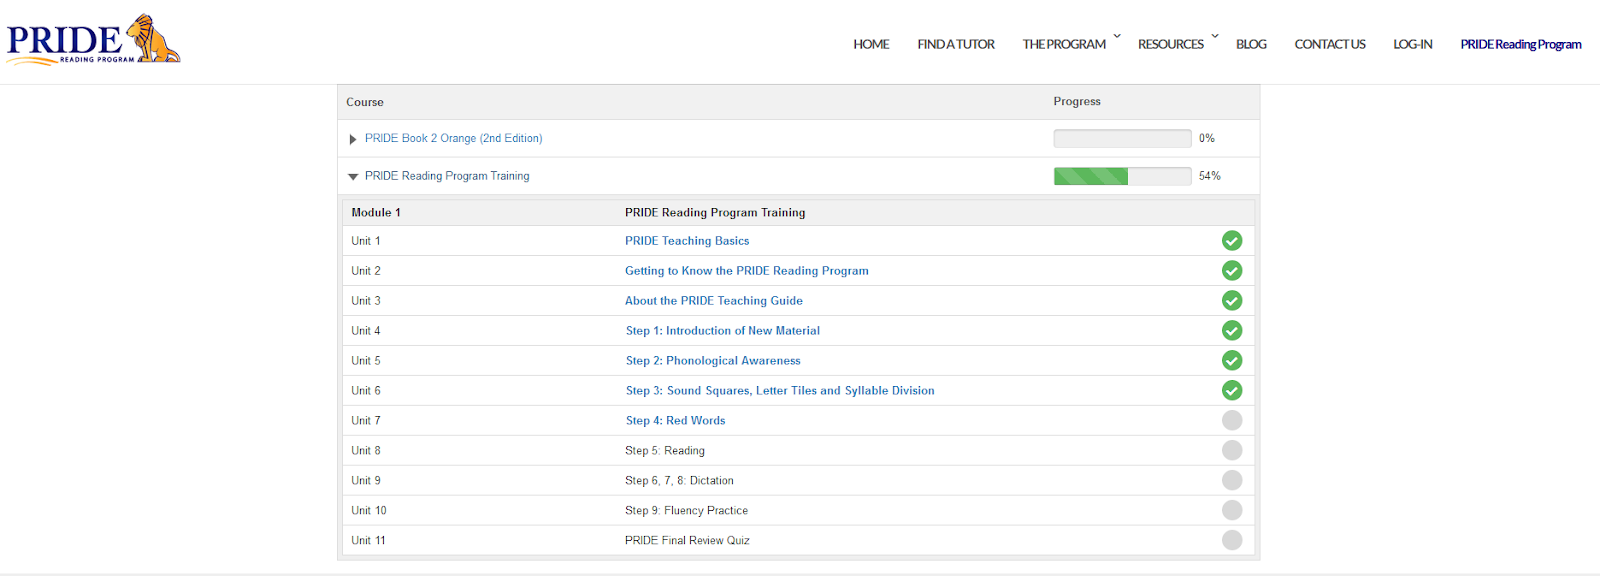Click the gray status circle for Unit 8
Viewport: 1600px width, 576px height.
click(1232, 451)
